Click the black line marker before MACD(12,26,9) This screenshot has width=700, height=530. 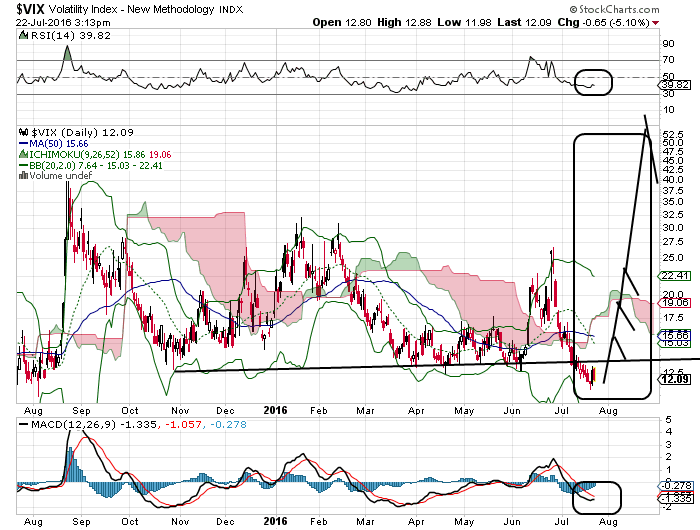[x=24, y=424]
